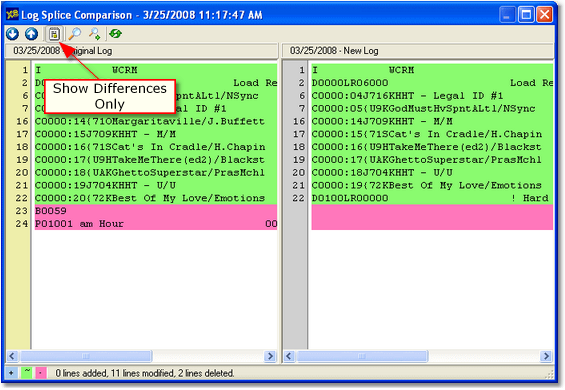The width and height of the screenshot is (565, 390).
Task: Select 'C0000:19{72KBest Of My Love' line in New Log
Action: (x=432, y=185)
